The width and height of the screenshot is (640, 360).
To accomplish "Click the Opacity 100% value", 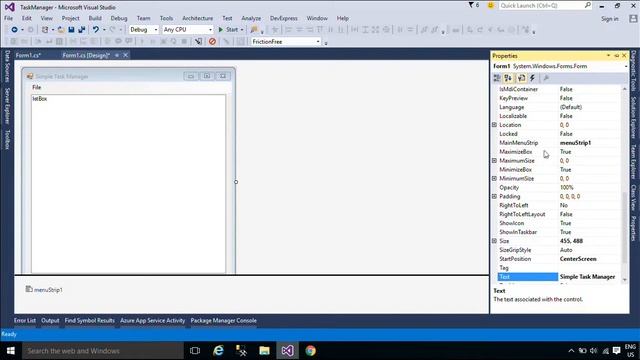I will [566, 187].
